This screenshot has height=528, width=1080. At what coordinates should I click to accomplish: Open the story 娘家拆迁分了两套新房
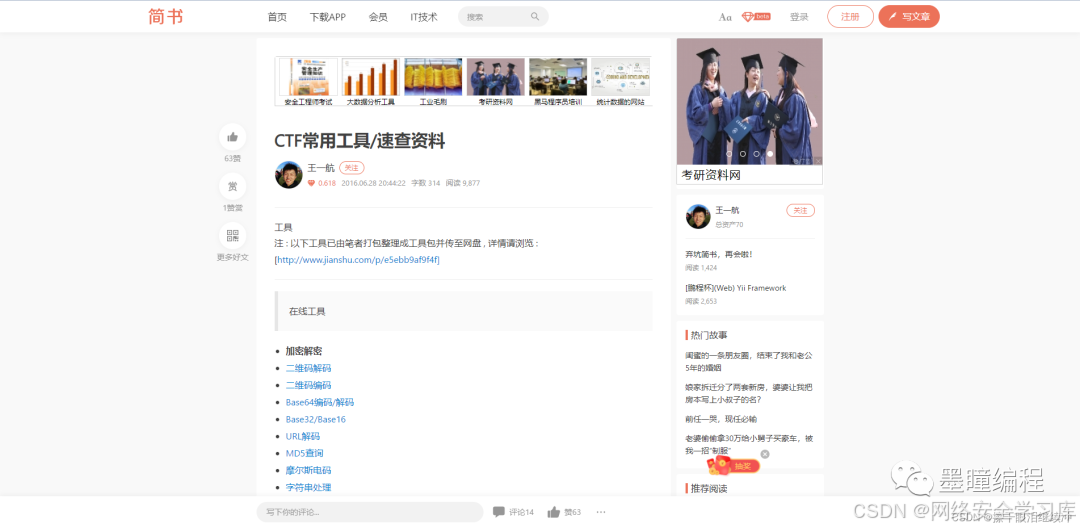coord(749,394)
